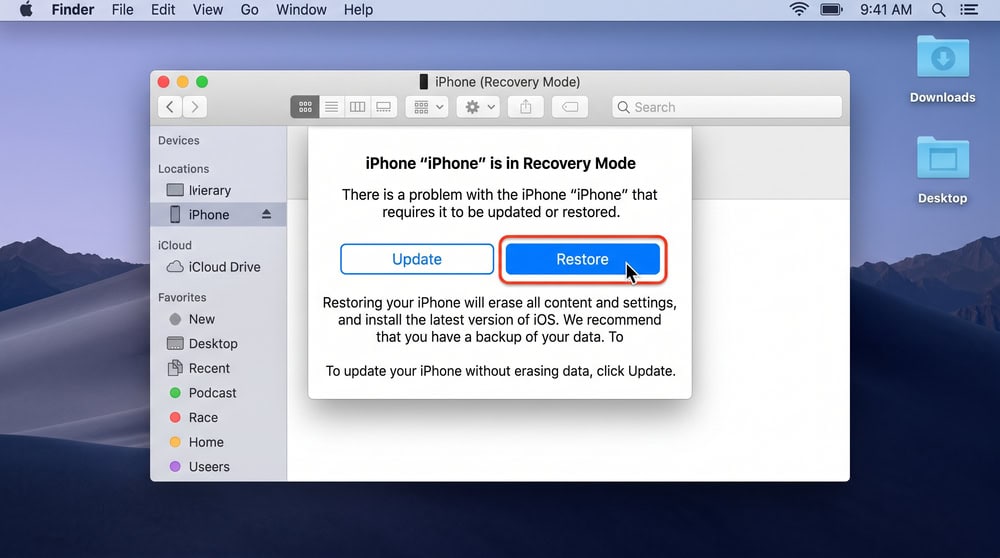
Task: Click the Favorites sidebar heading
Action: (x=182, y=298)
